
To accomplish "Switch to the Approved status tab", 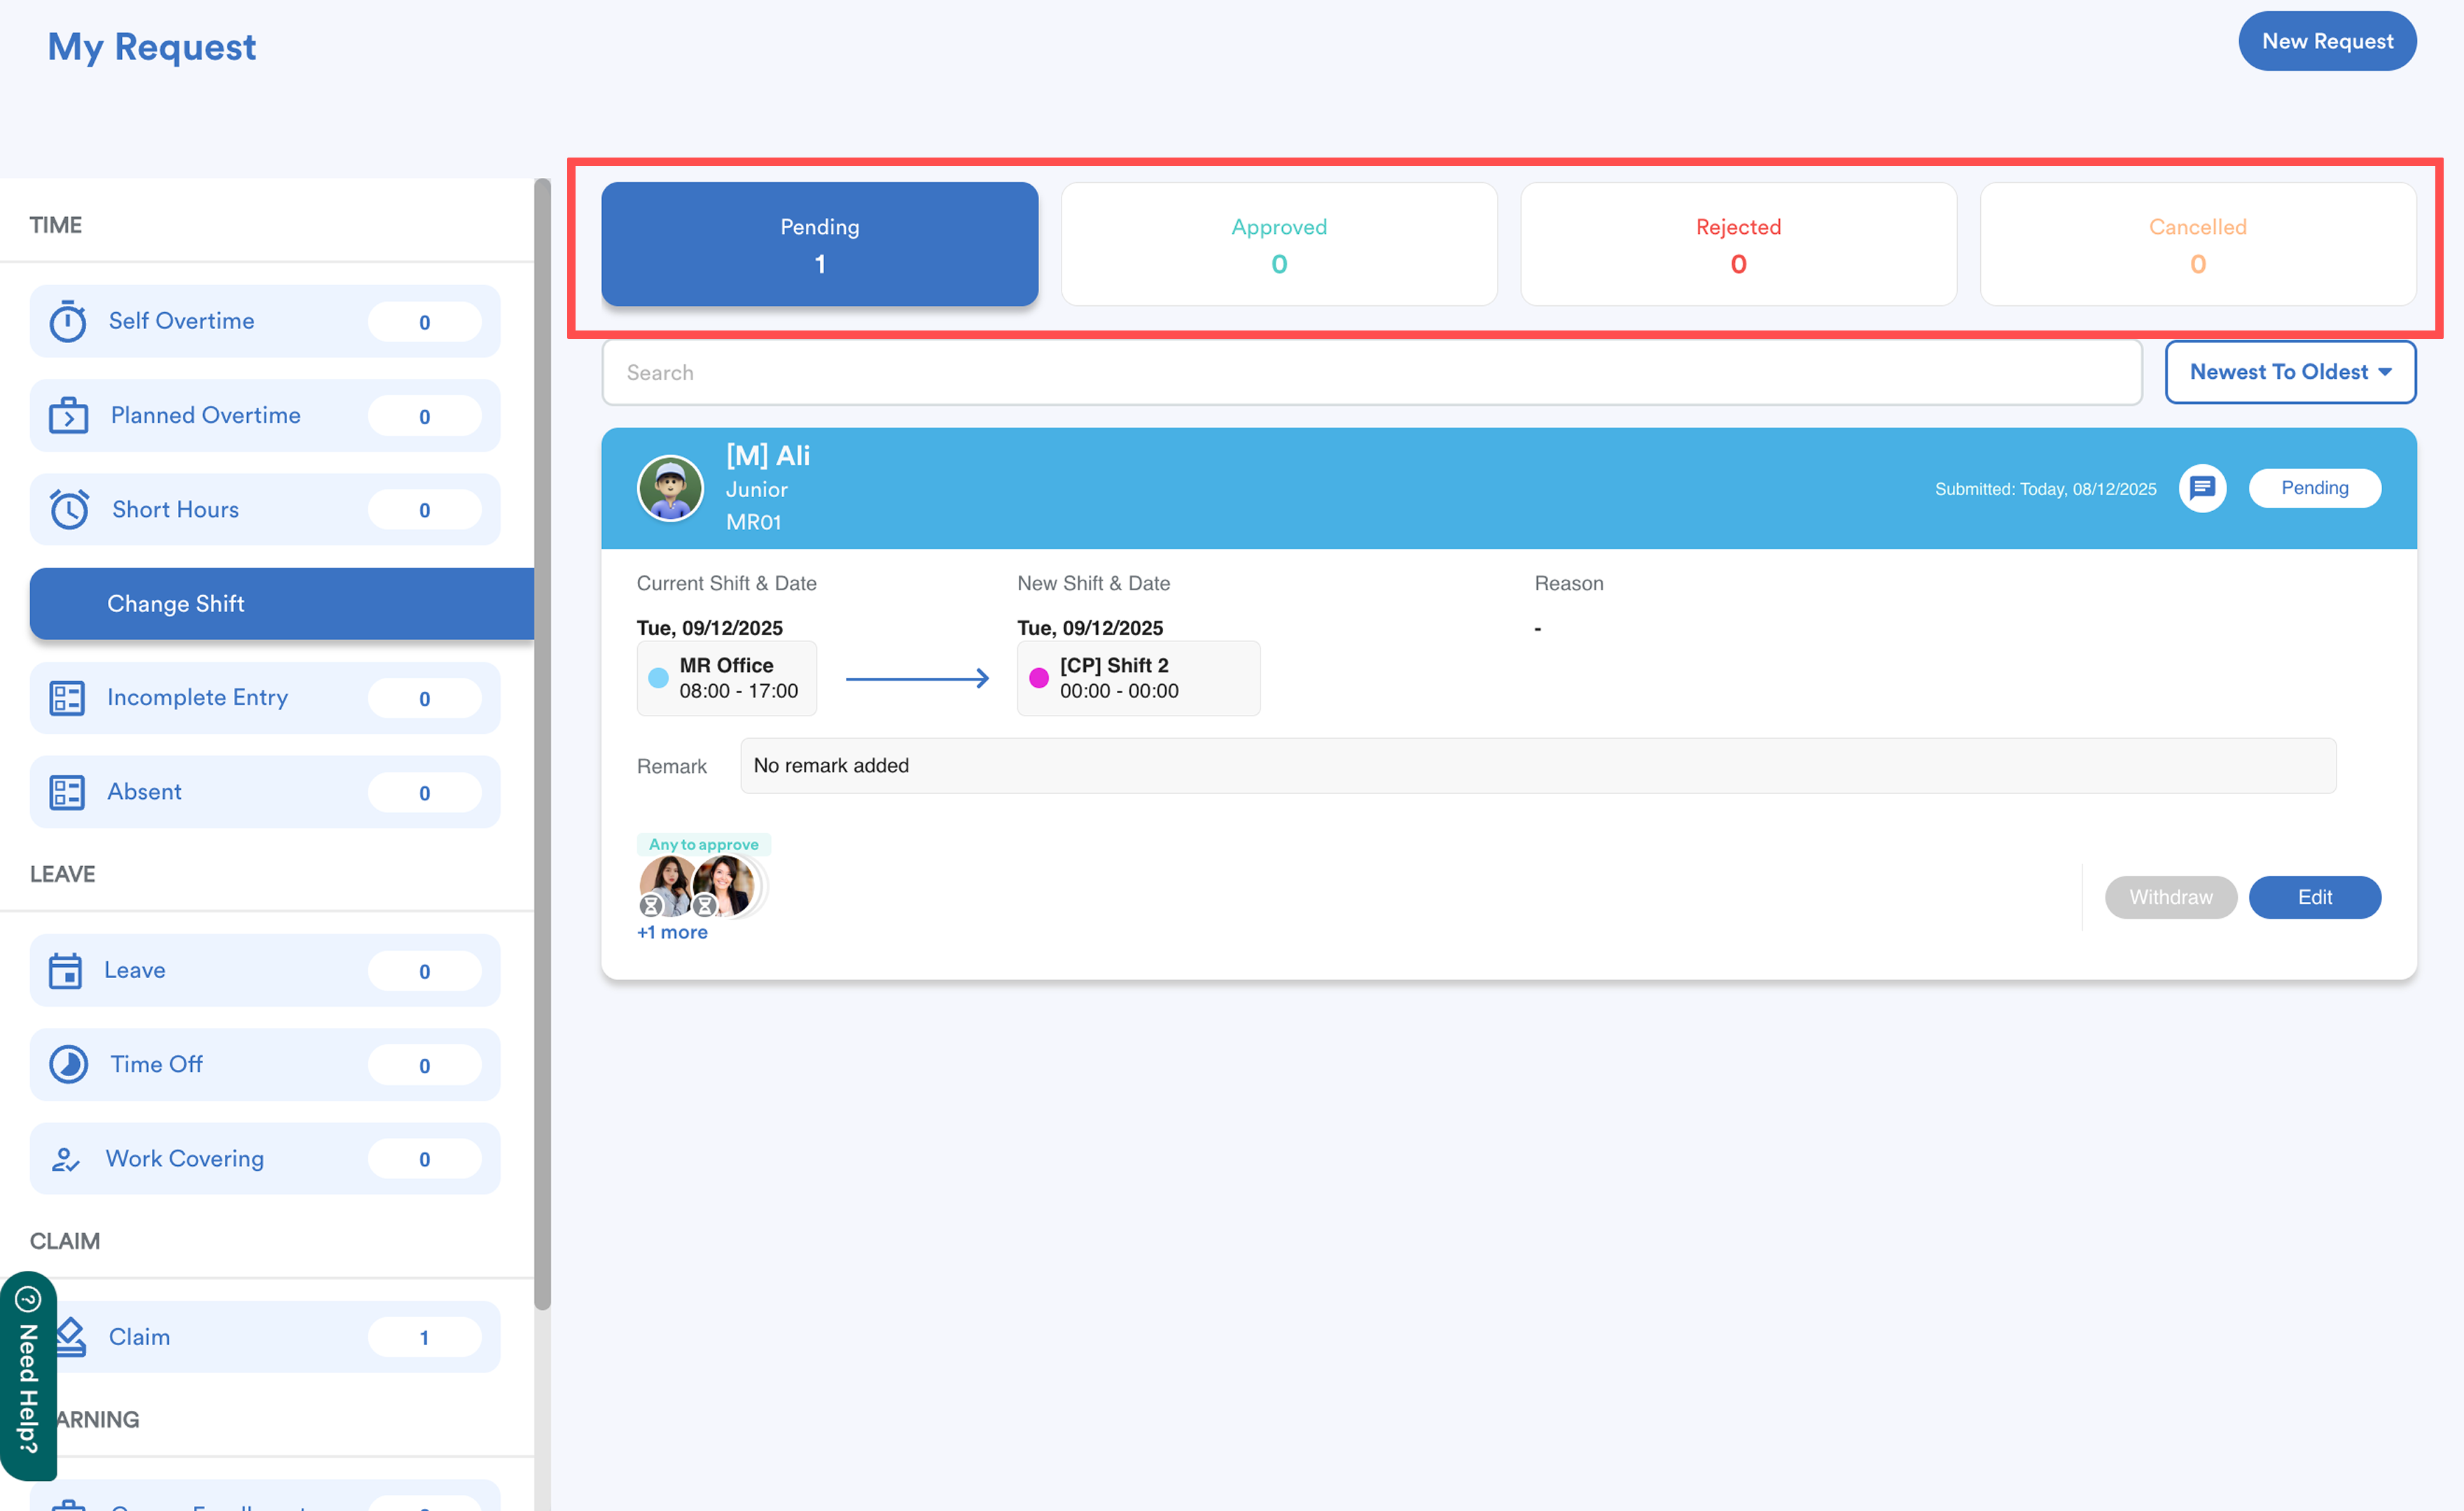I will click(1278, 244).
